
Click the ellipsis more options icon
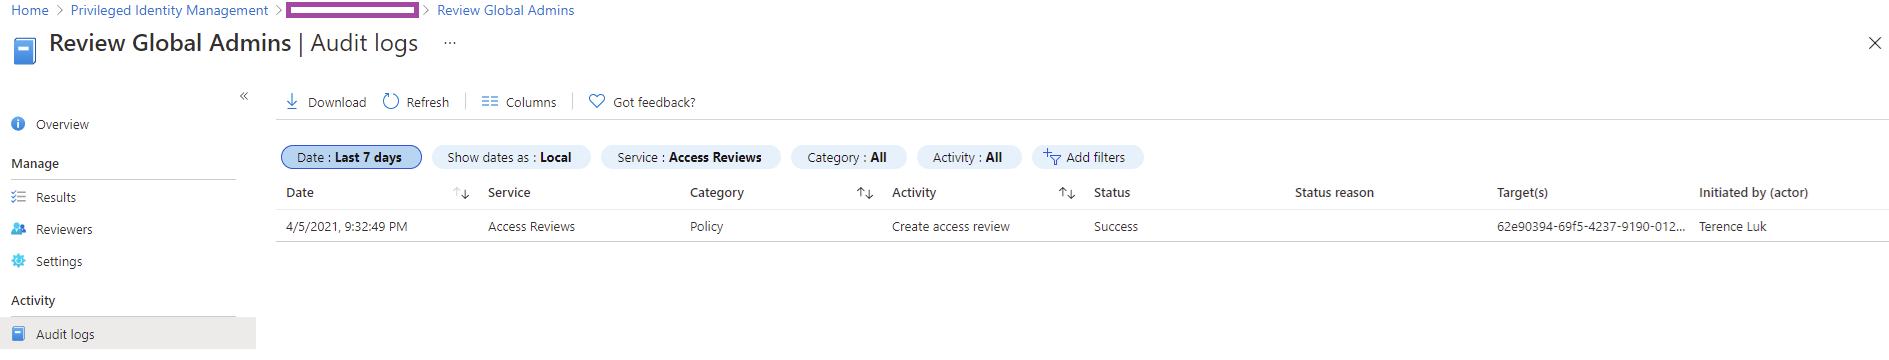click(450, 43)
